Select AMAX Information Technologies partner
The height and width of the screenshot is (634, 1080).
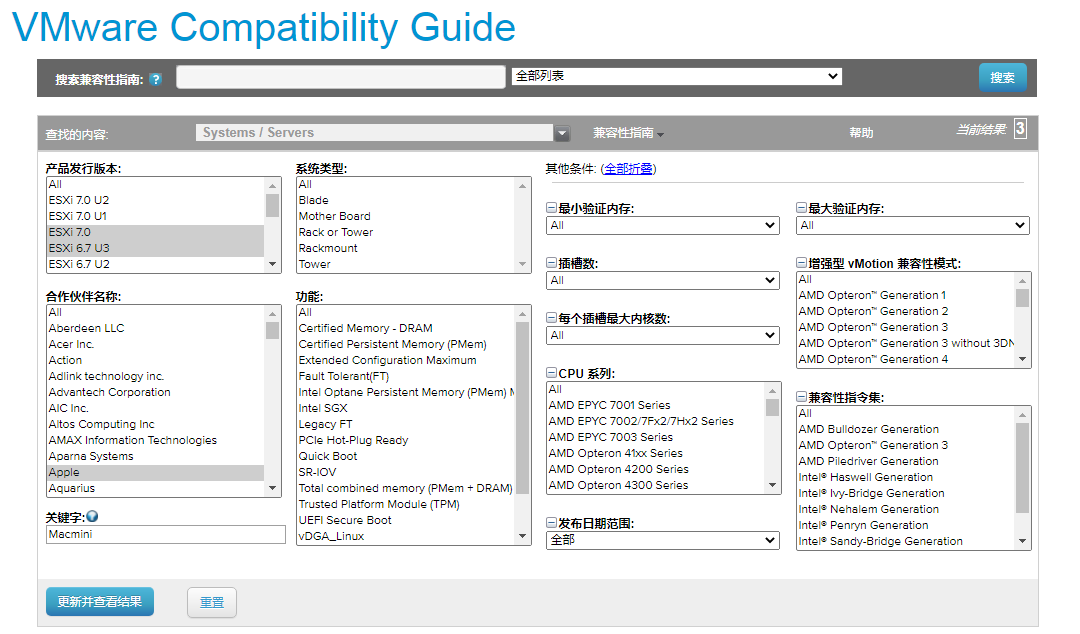[x=156, y=440]
